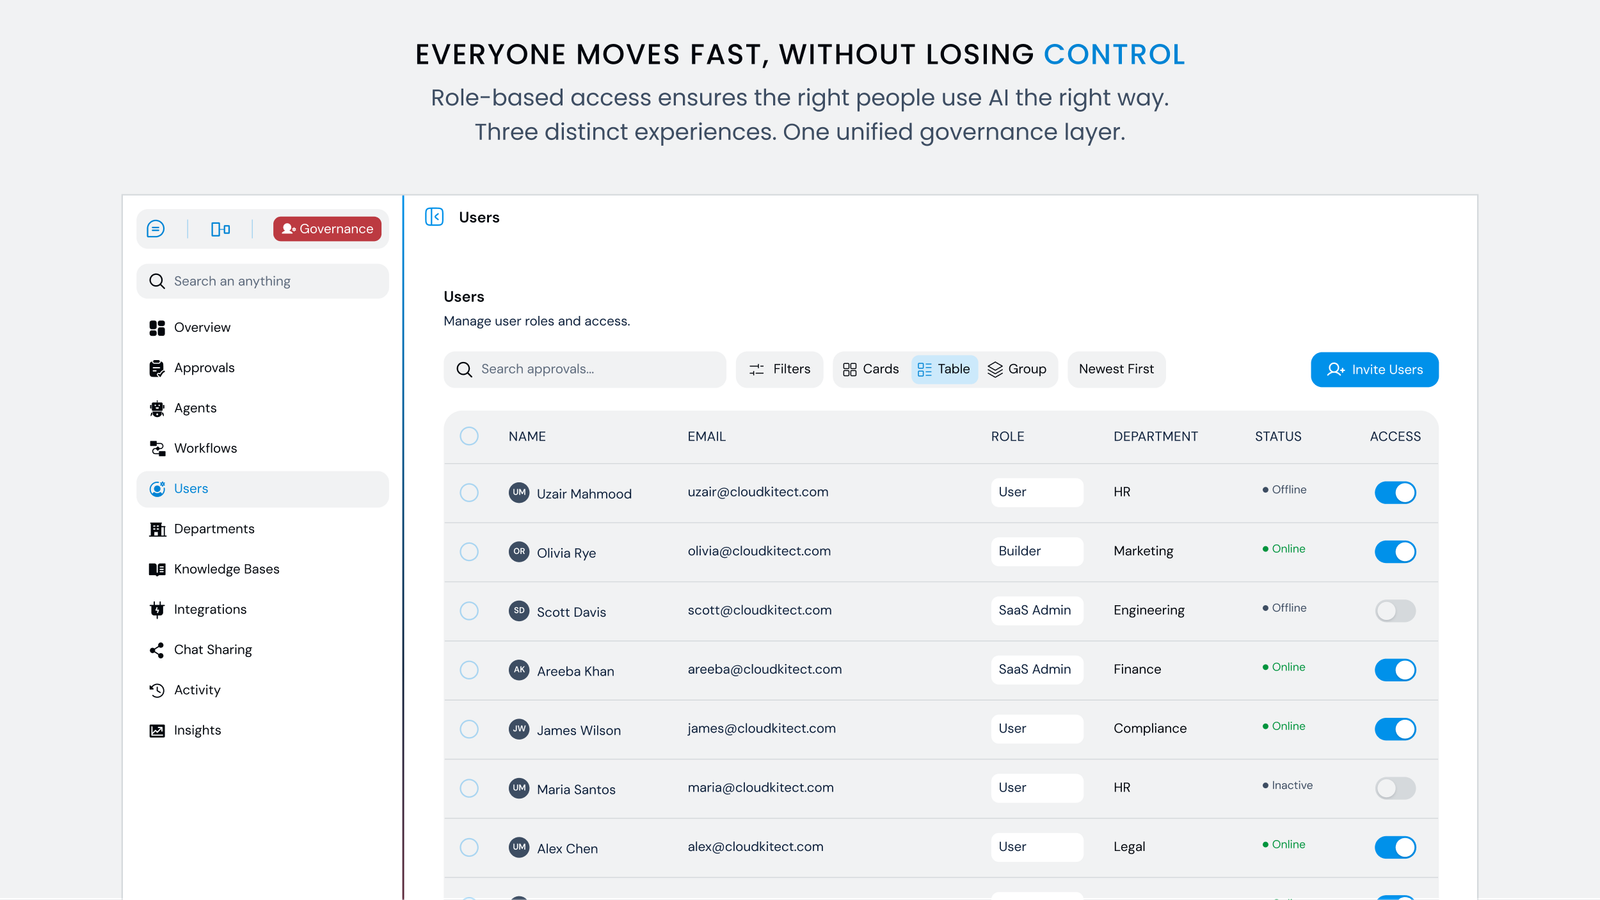The image size is (1600, 900).
Task: Change role dropdown for James Wilson
Action: [x=1036, y=728]
